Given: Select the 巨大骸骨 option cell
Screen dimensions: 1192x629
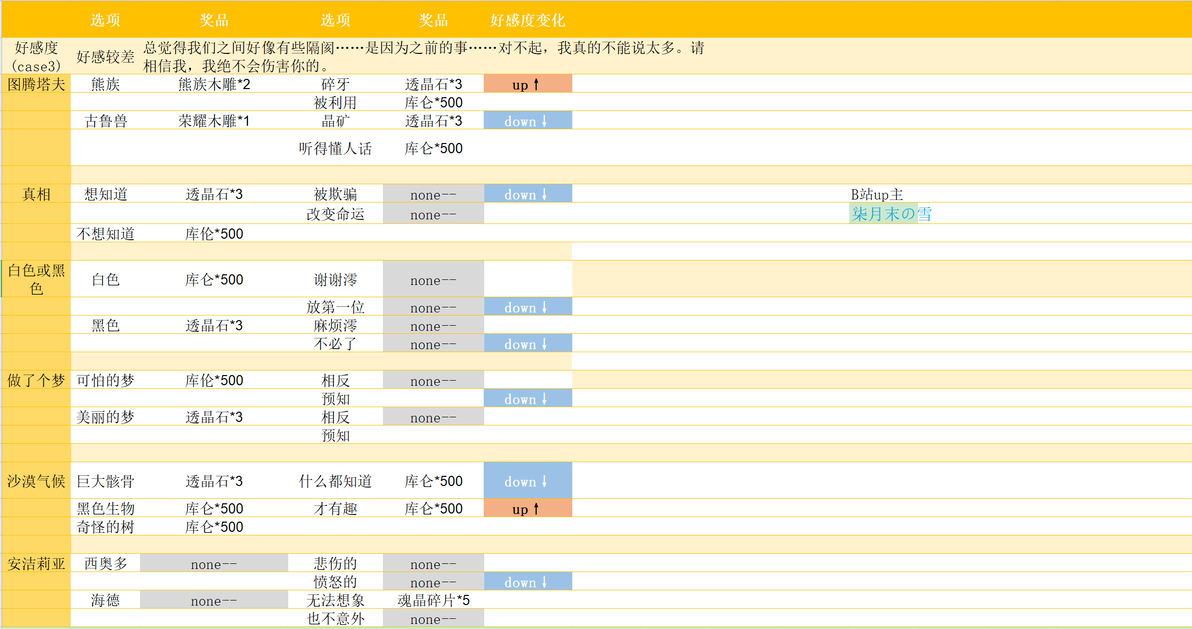Looking at the screenshot, I should pyautogui.click(x=106, y=481).
